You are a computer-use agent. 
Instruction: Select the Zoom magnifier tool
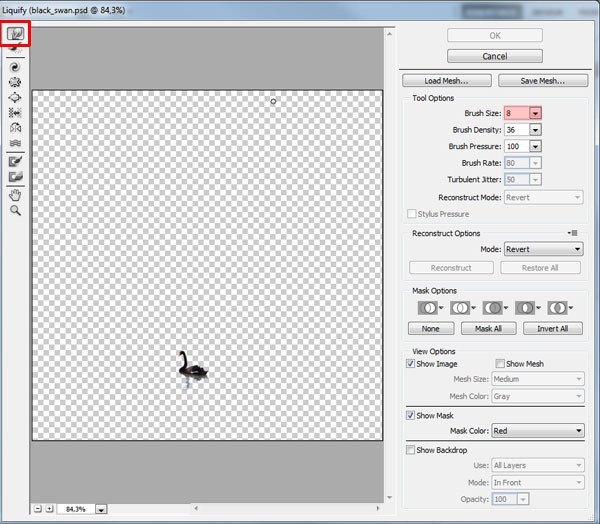tap(15, 210)
